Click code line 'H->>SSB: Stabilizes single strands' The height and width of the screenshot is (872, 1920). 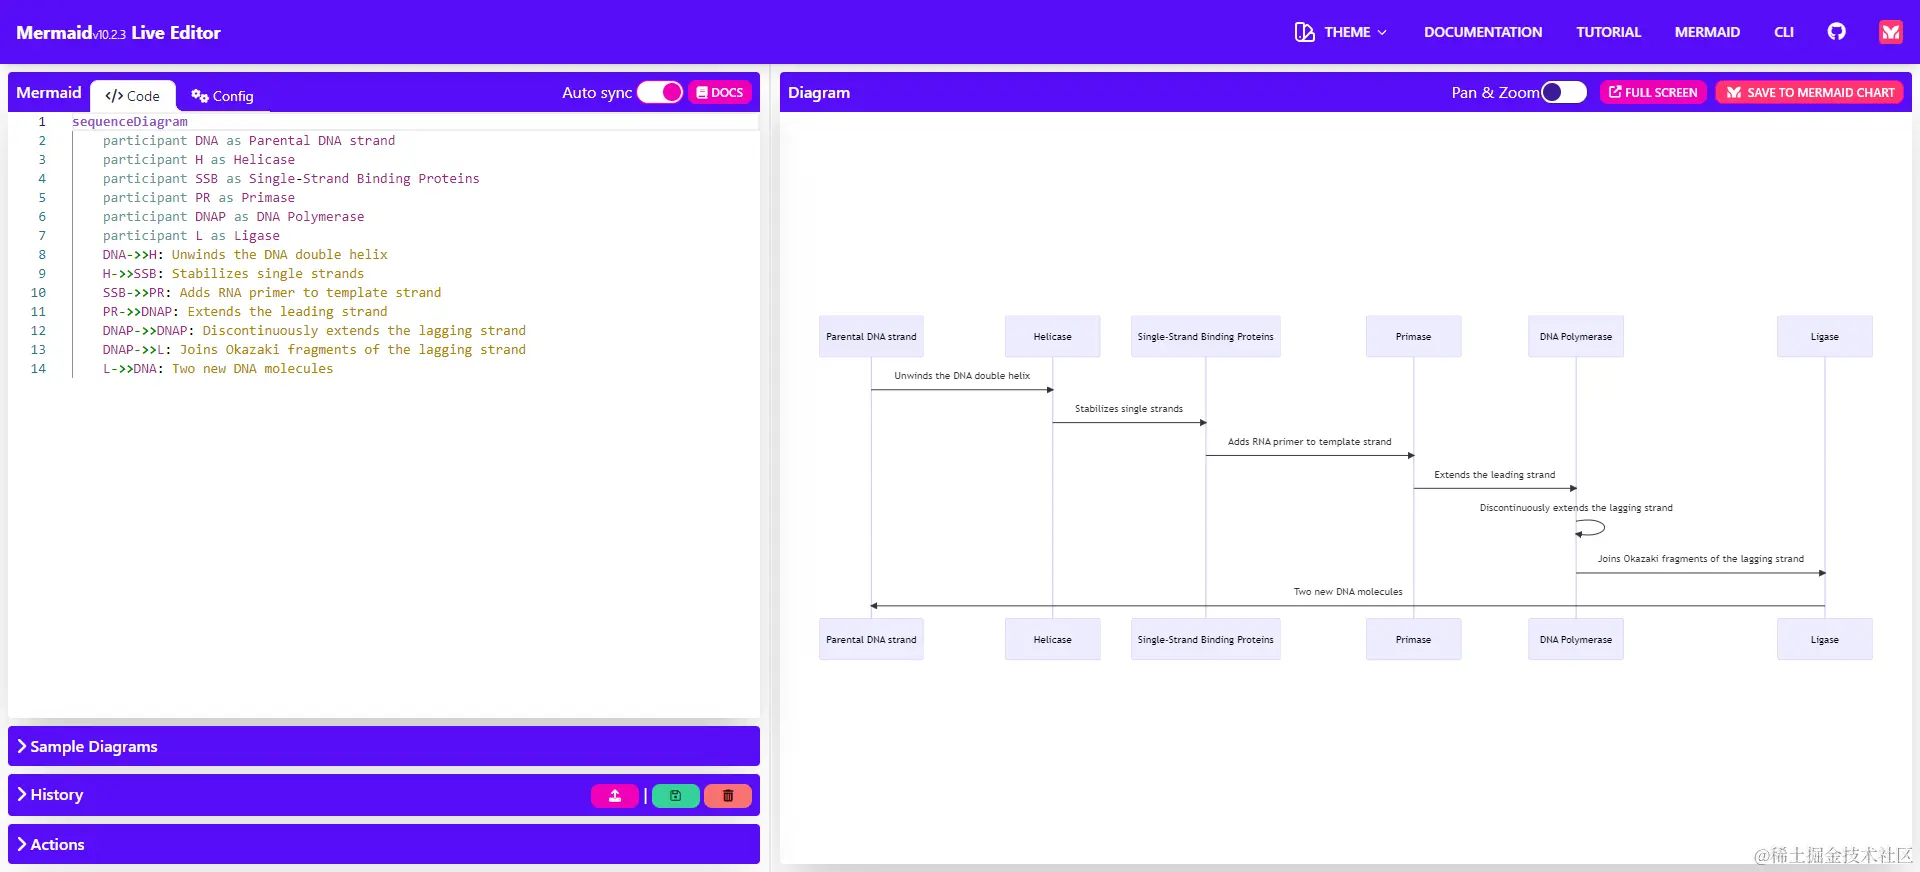[x=233, y=274]
